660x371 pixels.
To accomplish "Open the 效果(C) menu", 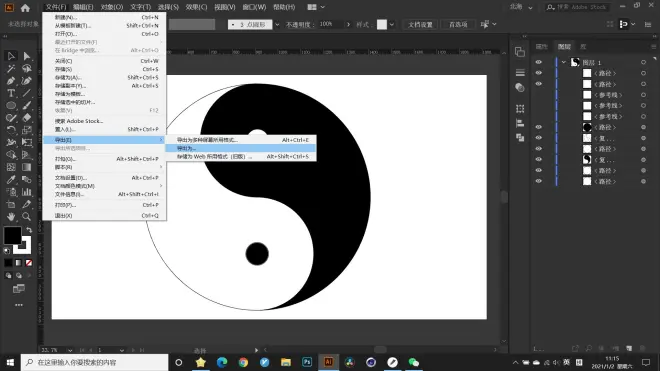I will pos(196,7).
